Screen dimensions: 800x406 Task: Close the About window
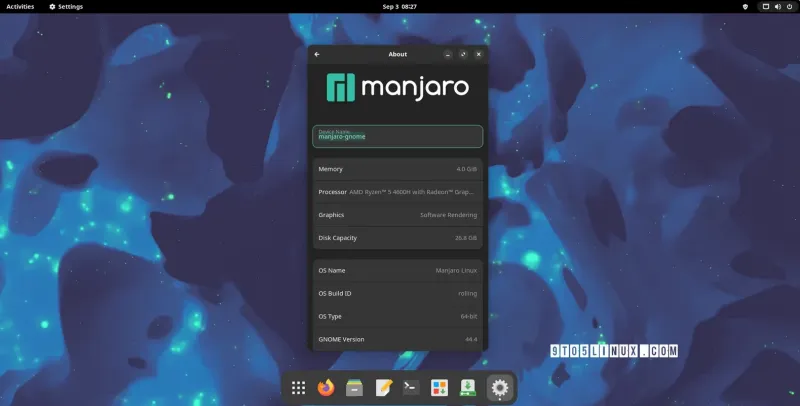(x=479, y=54)
